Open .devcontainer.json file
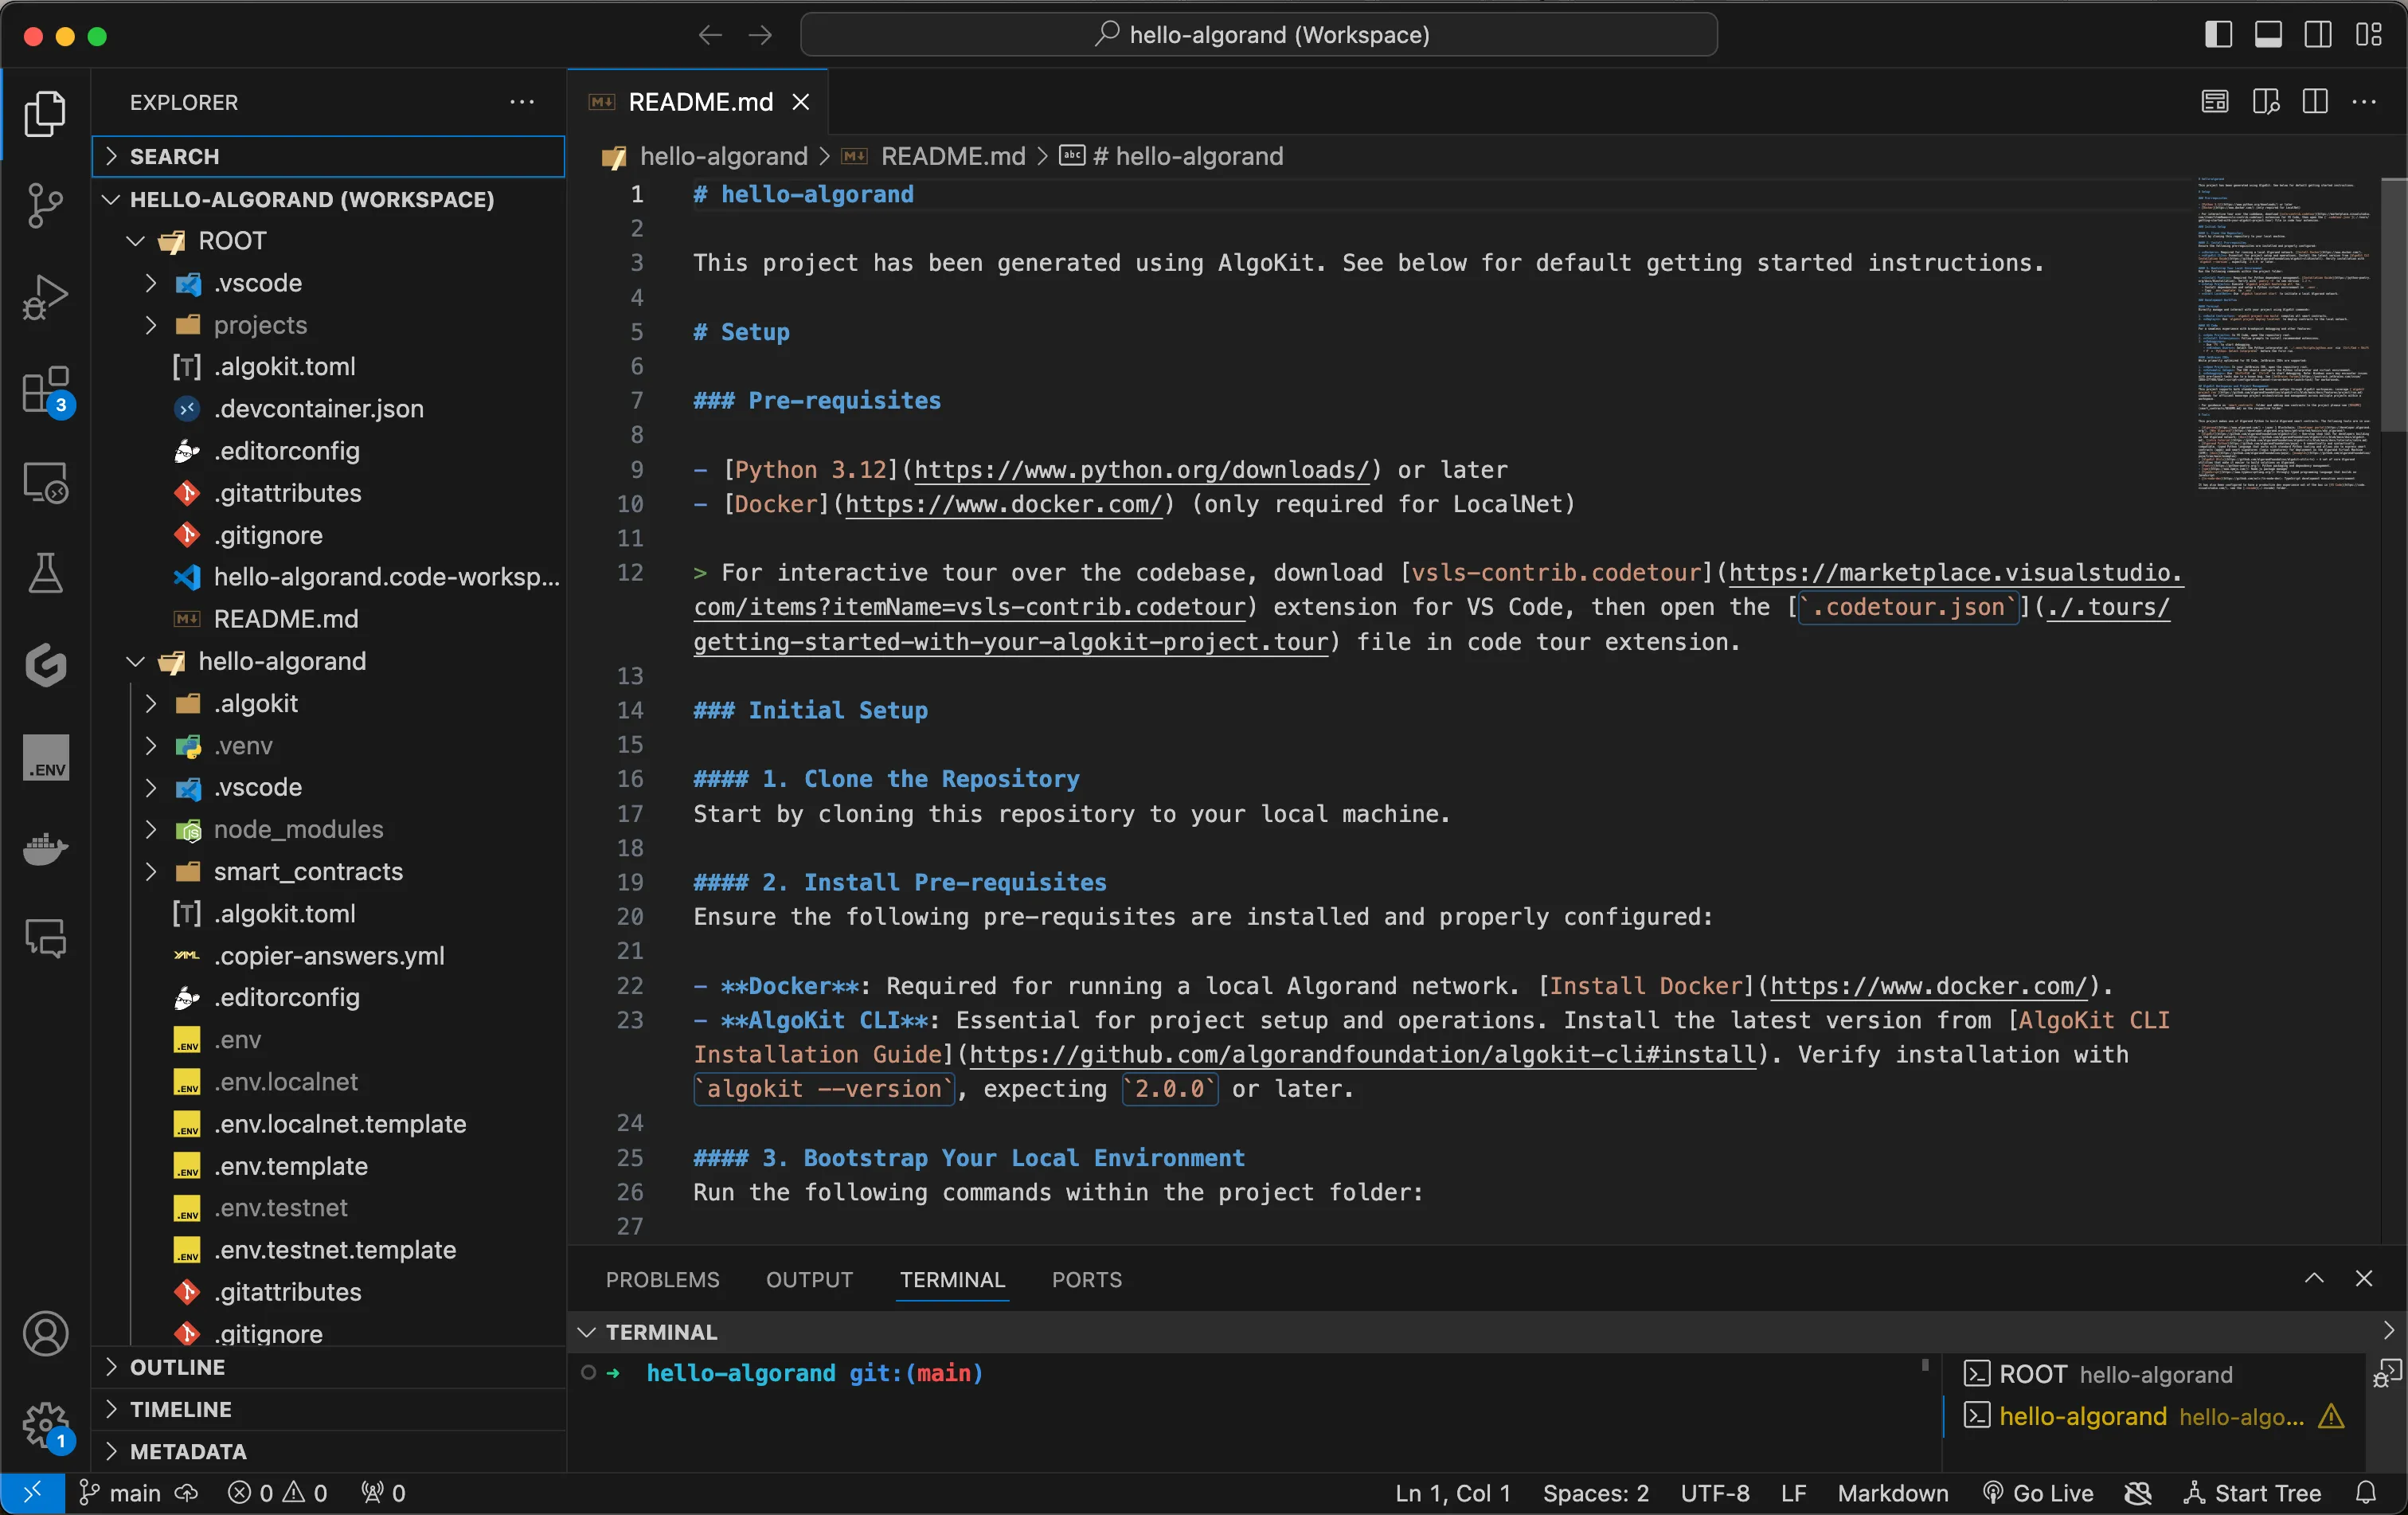Image resolution: width=2408 pixels, height=1515 pixels. (x=328, y=408)
